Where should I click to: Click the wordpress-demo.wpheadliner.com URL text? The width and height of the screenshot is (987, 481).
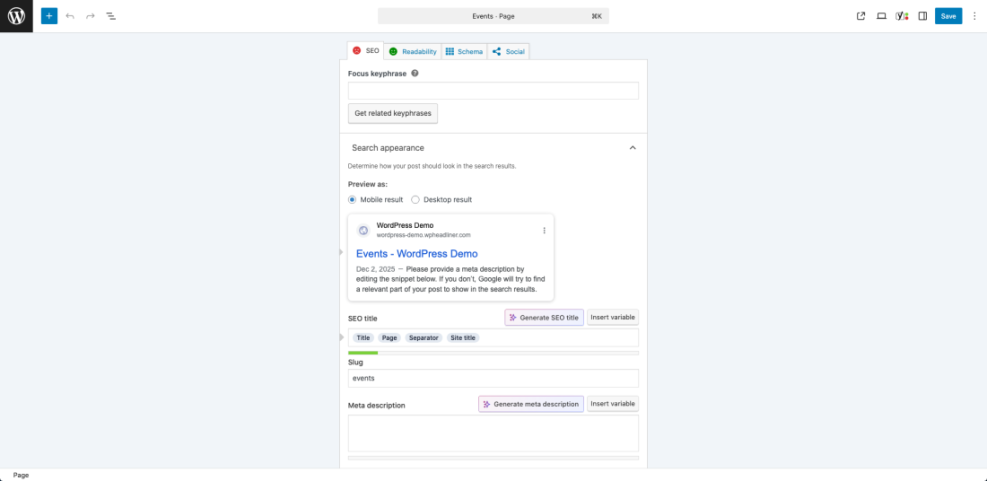tap(423, 235)
